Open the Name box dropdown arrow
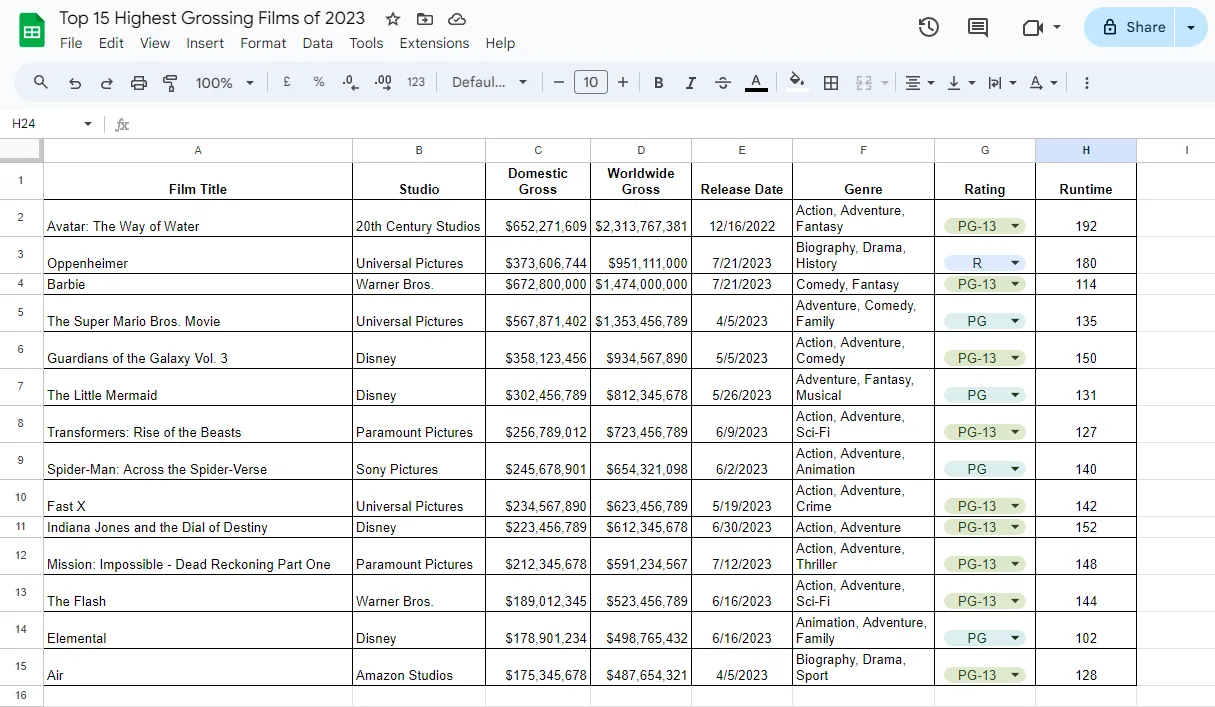1215x707 pixels. tap(88, 124)
